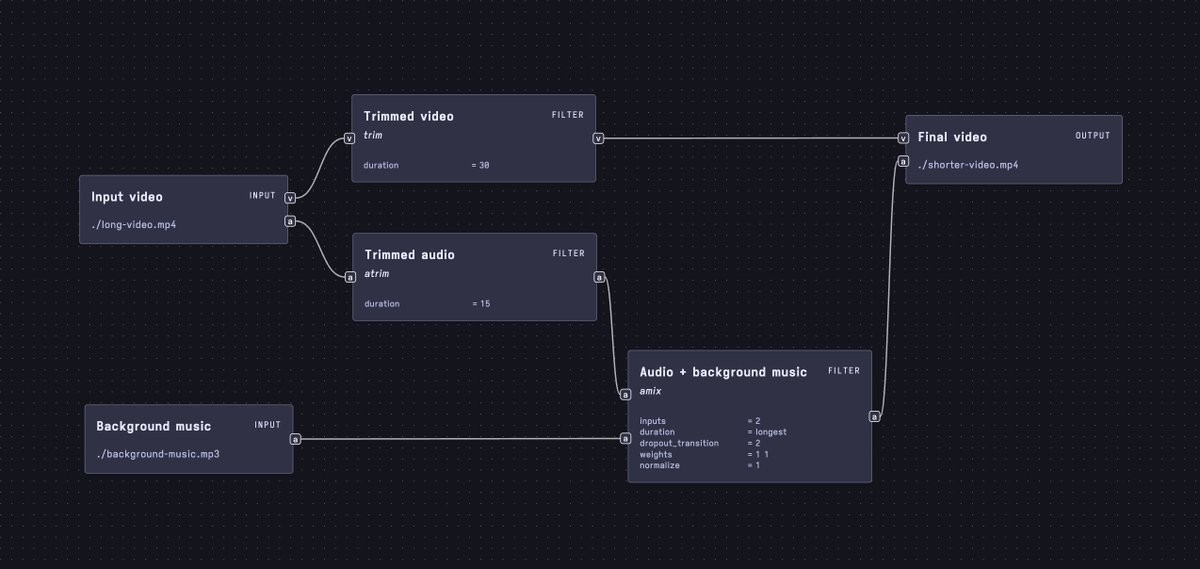Select the Background music audio output port
Screen dimensions: 1200x569
[x=295, y=438]
